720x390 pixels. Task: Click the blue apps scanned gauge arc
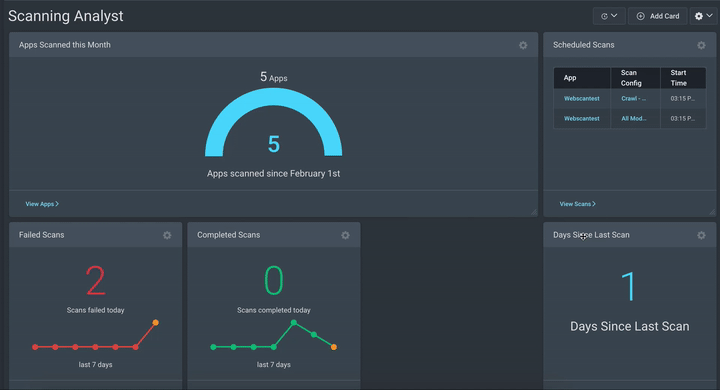[274, 97]
